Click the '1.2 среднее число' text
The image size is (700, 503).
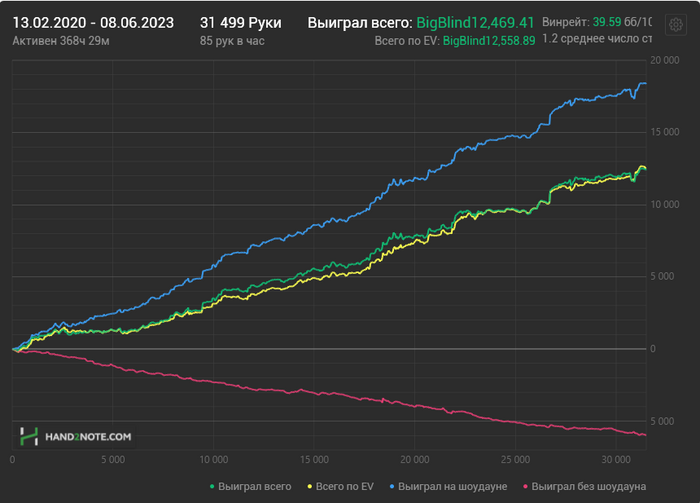(x=590, y=39)
